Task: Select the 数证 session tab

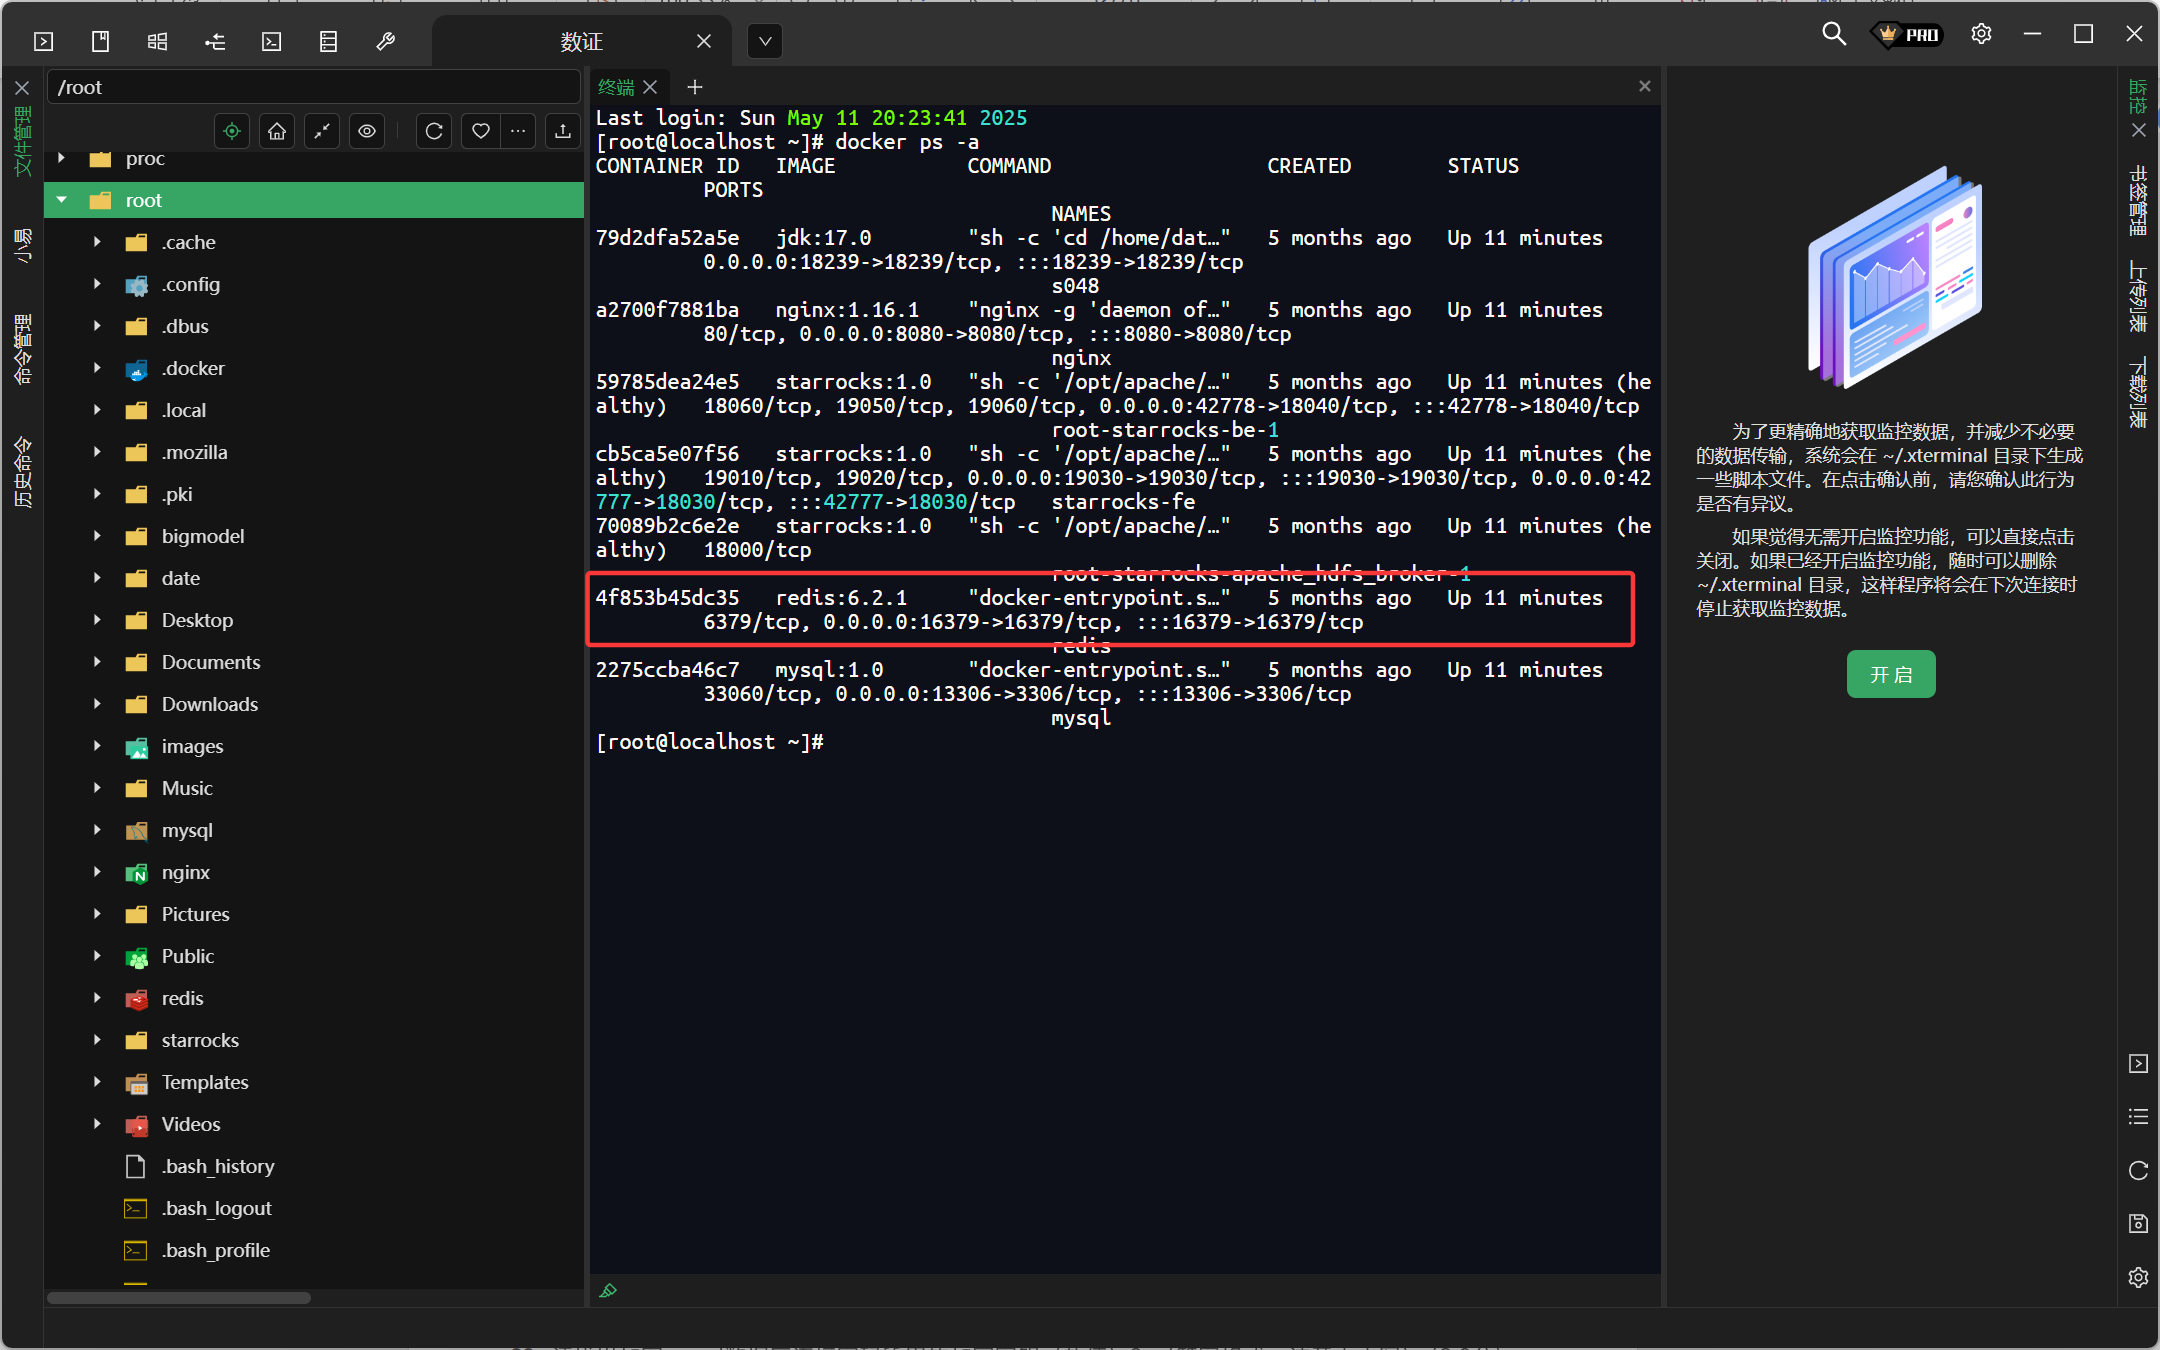Action: (581, 41)
